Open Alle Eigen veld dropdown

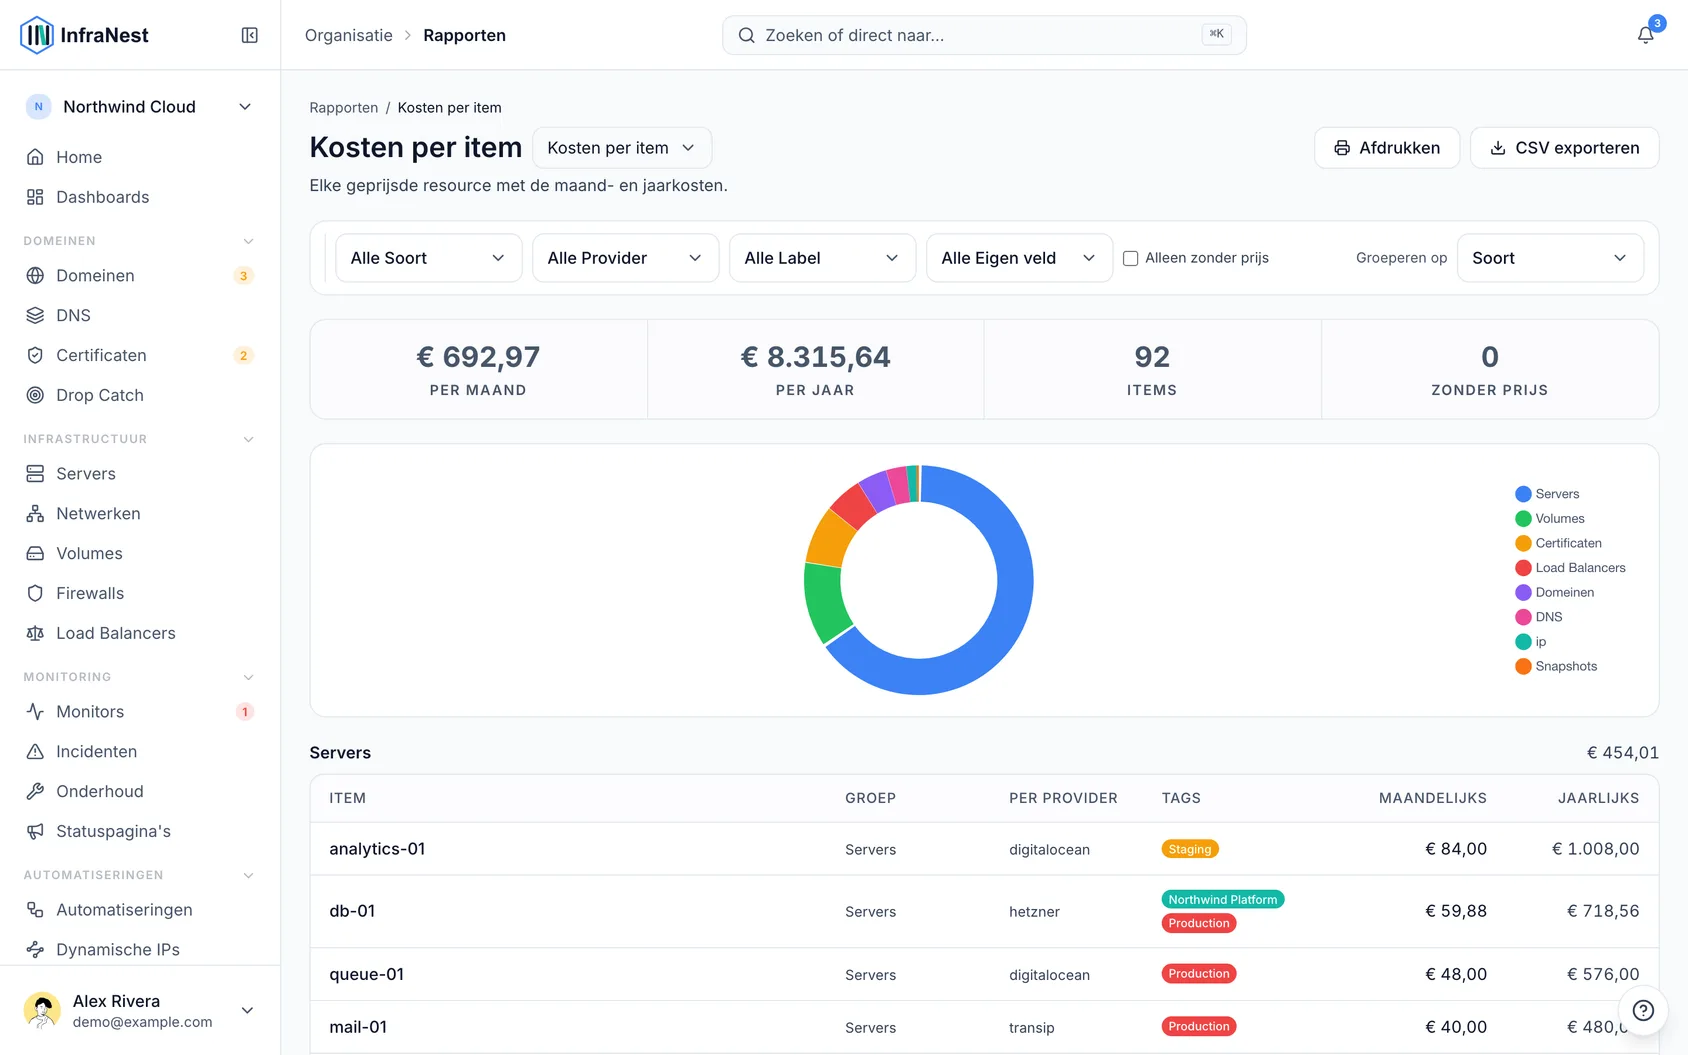click(x=1019, y=258)
